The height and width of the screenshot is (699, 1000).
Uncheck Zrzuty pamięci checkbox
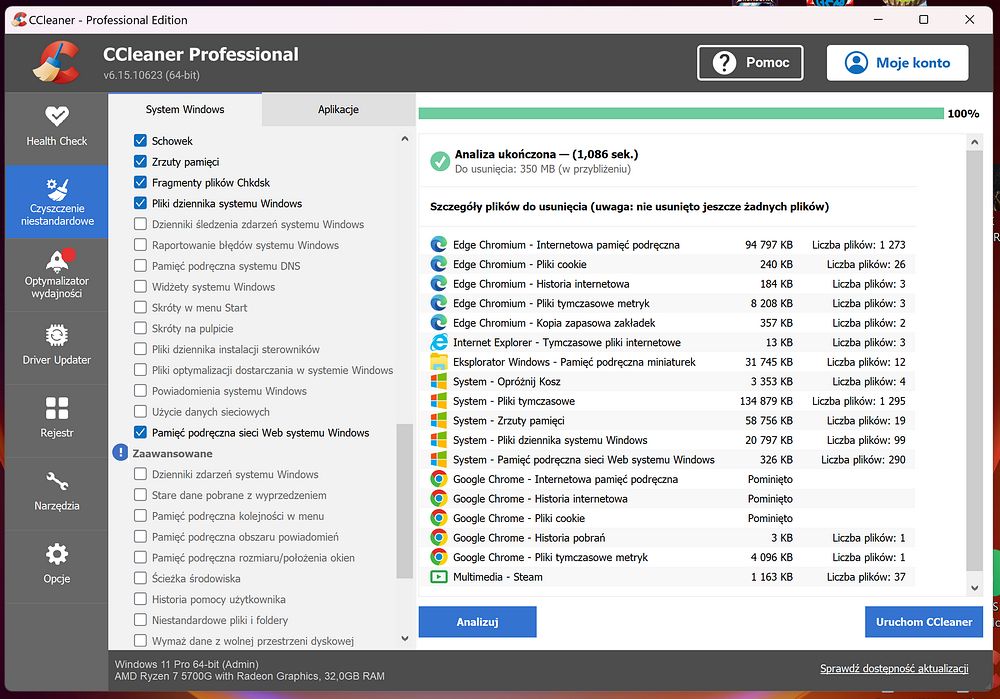click(140, 161)
